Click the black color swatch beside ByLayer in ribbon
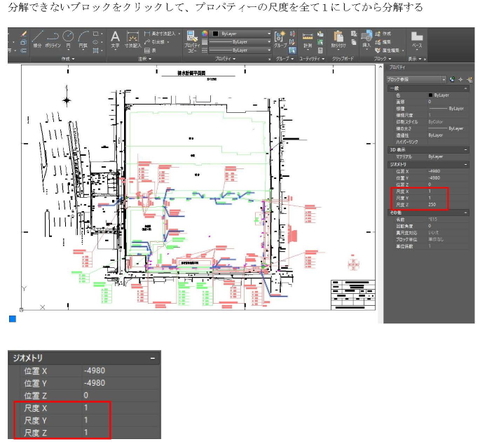Screen dimensions: 480x444 [x=215, y=34]
